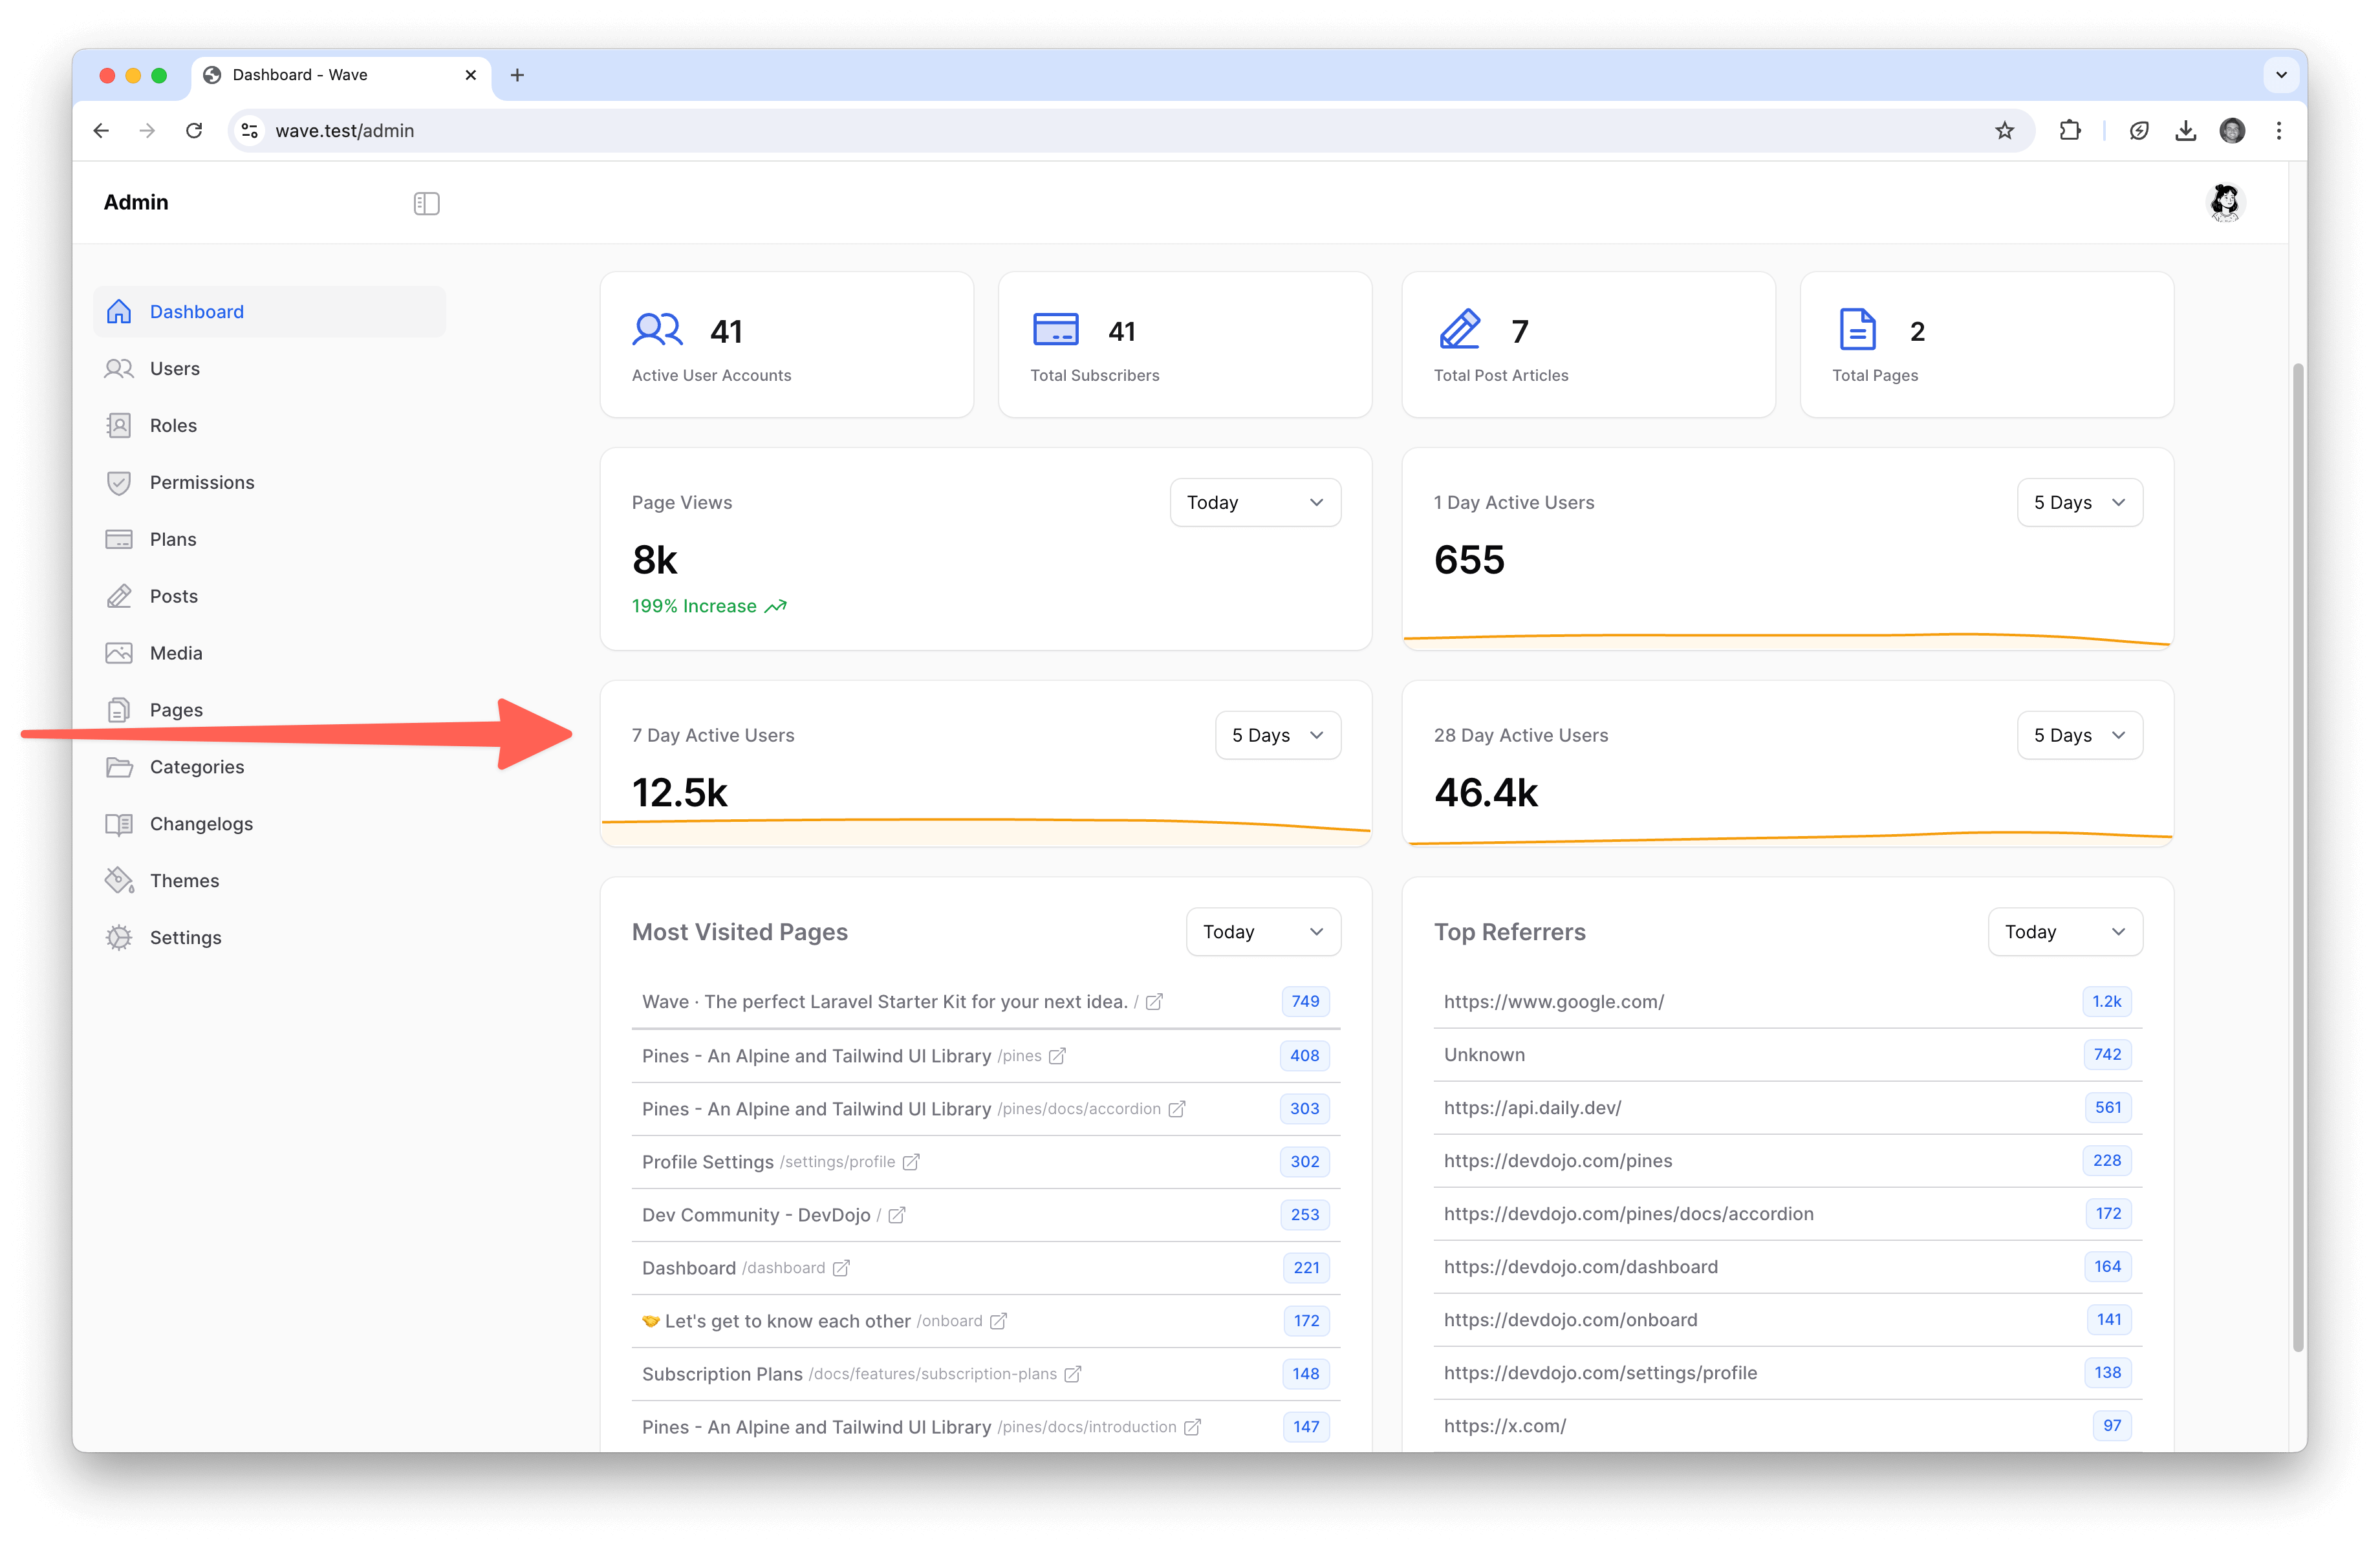Go back in browser history
Image resolution: width=2380 pixels, height=1548 pixels.
click(x=101, y=131)
